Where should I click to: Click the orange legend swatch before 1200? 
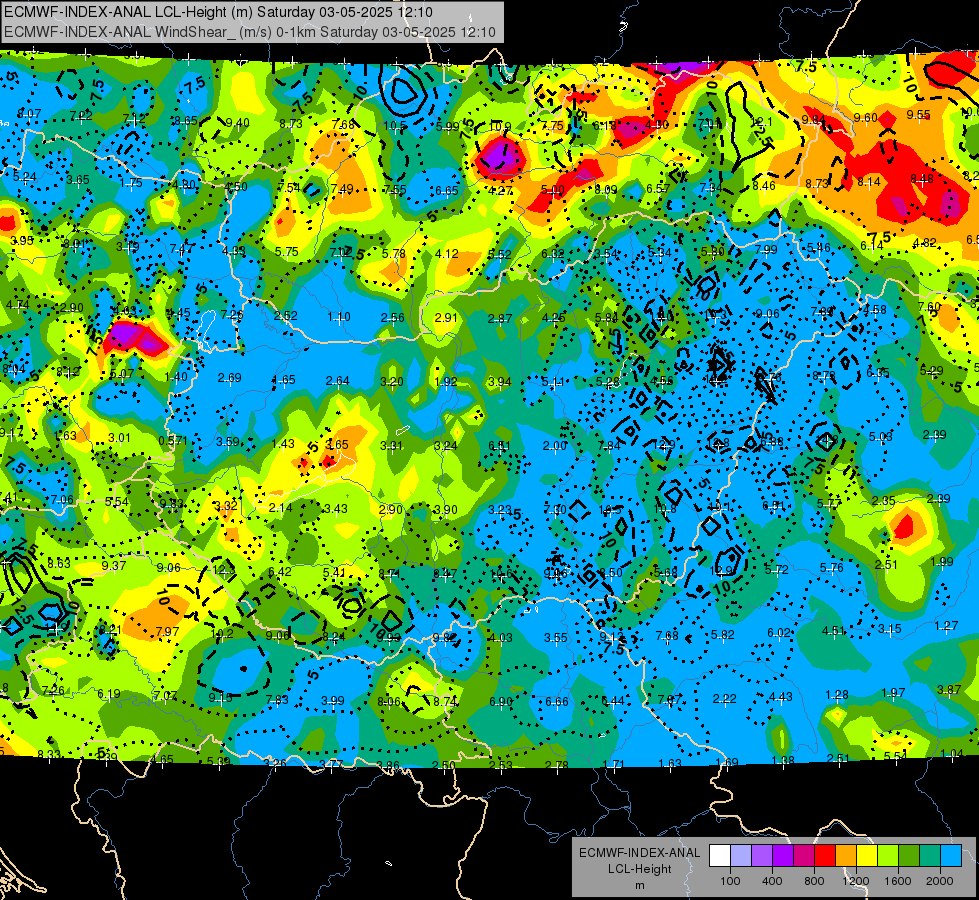(846, 855)
